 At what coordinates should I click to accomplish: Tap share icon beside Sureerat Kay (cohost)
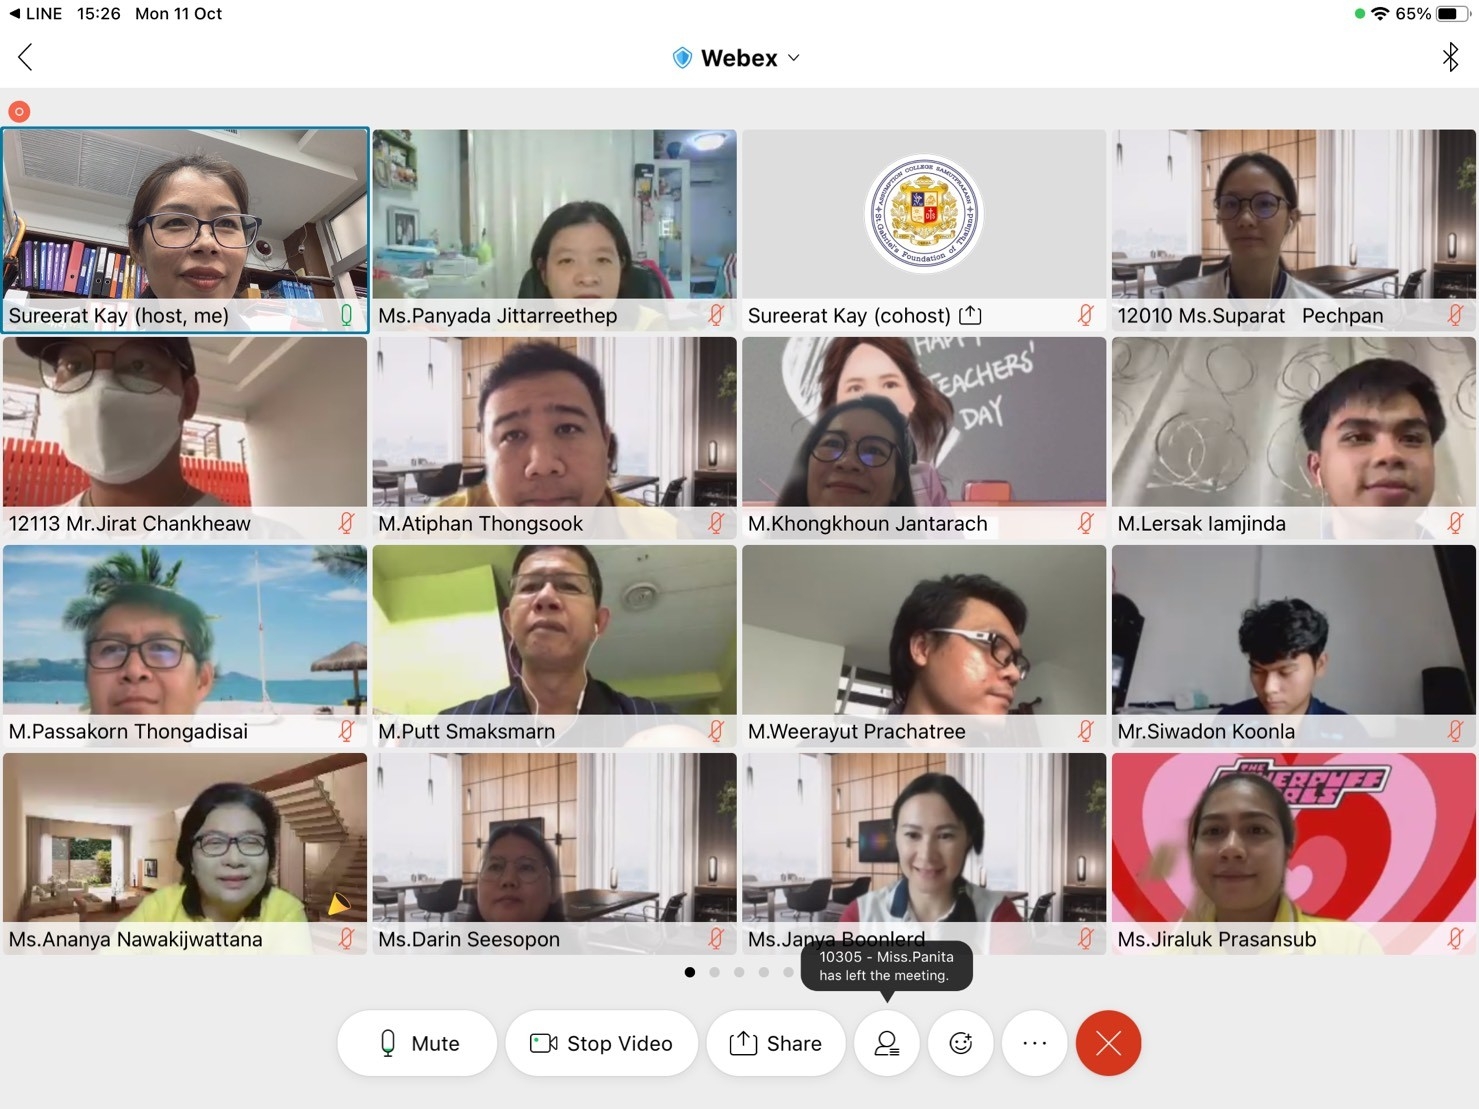pos(970,316)
